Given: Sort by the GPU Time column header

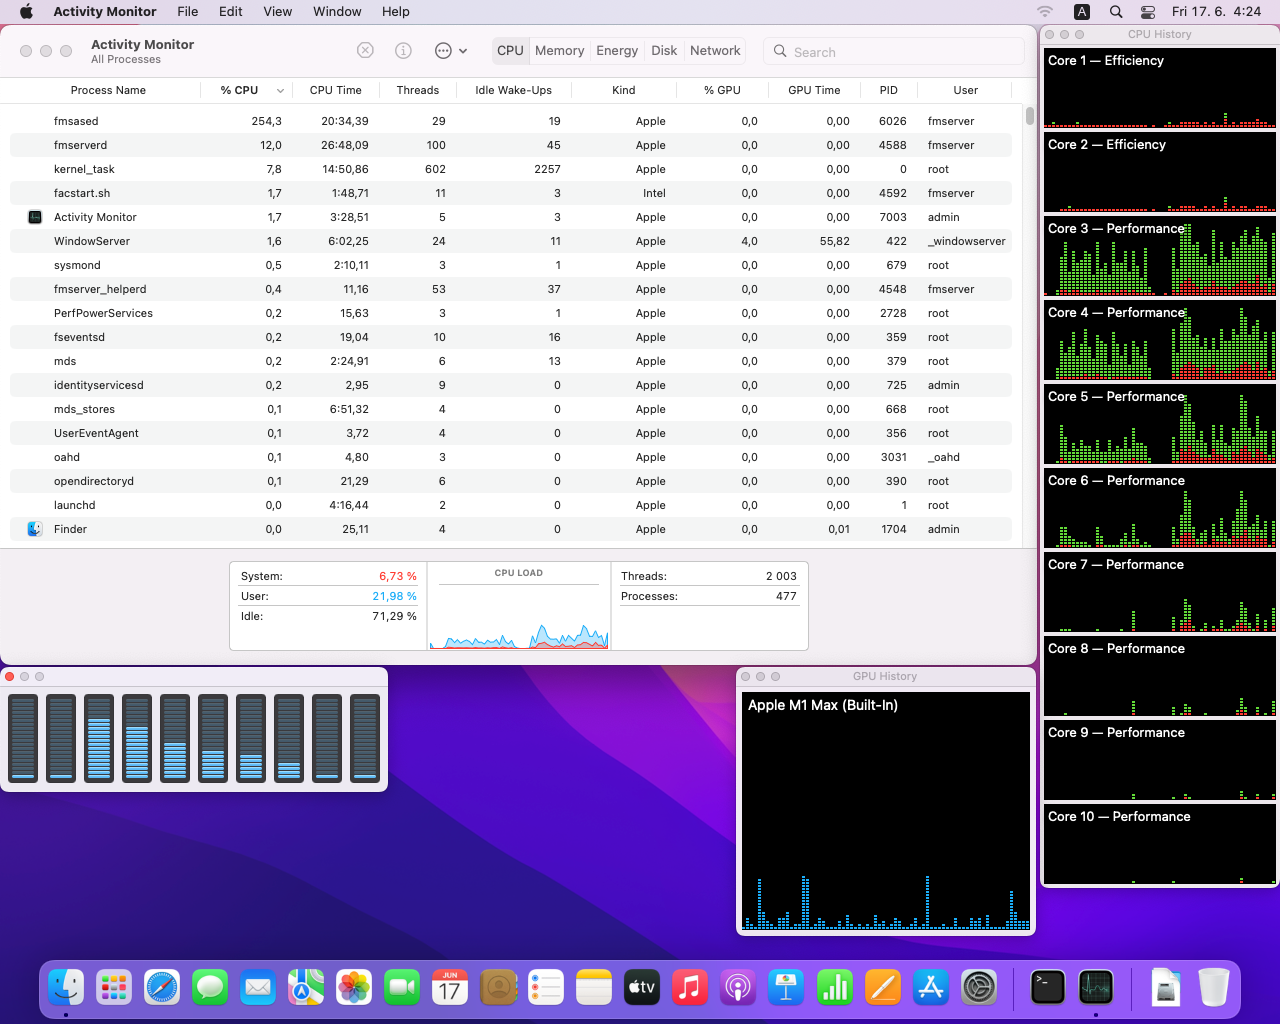Looking at the screenshot, I should point(814,90).
